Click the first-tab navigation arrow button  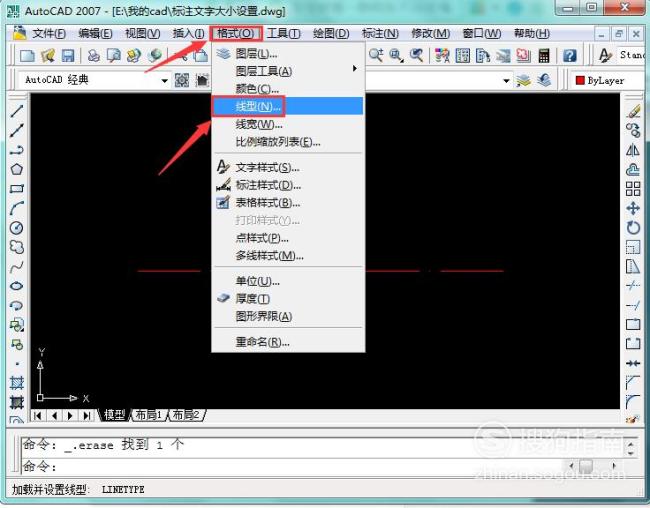tap(38, 415)
